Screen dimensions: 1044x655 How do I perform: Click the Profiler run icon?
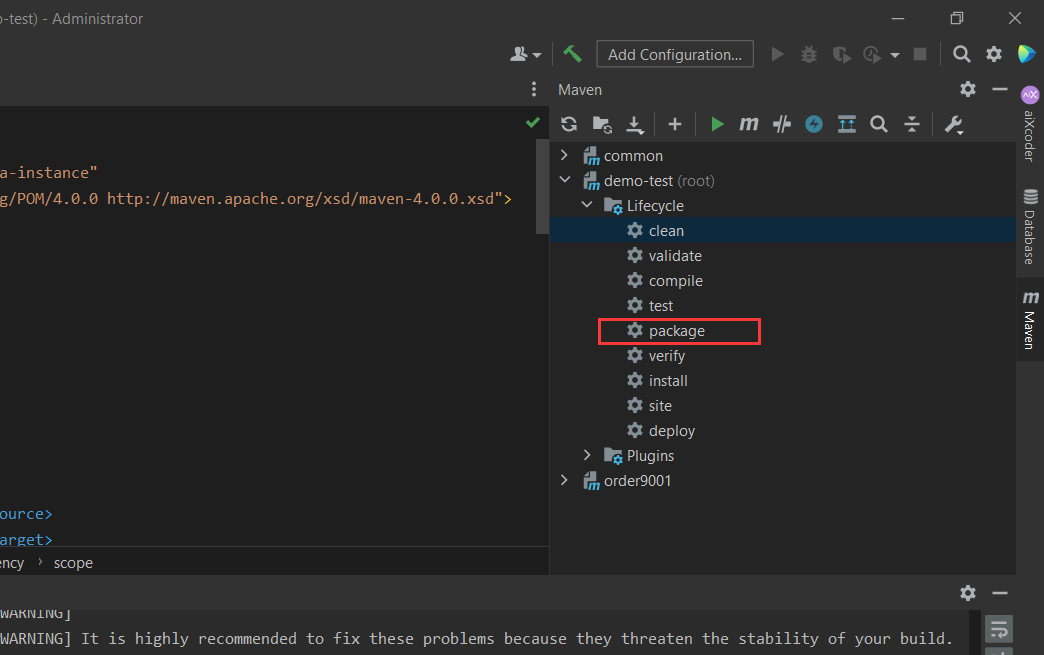872,54
